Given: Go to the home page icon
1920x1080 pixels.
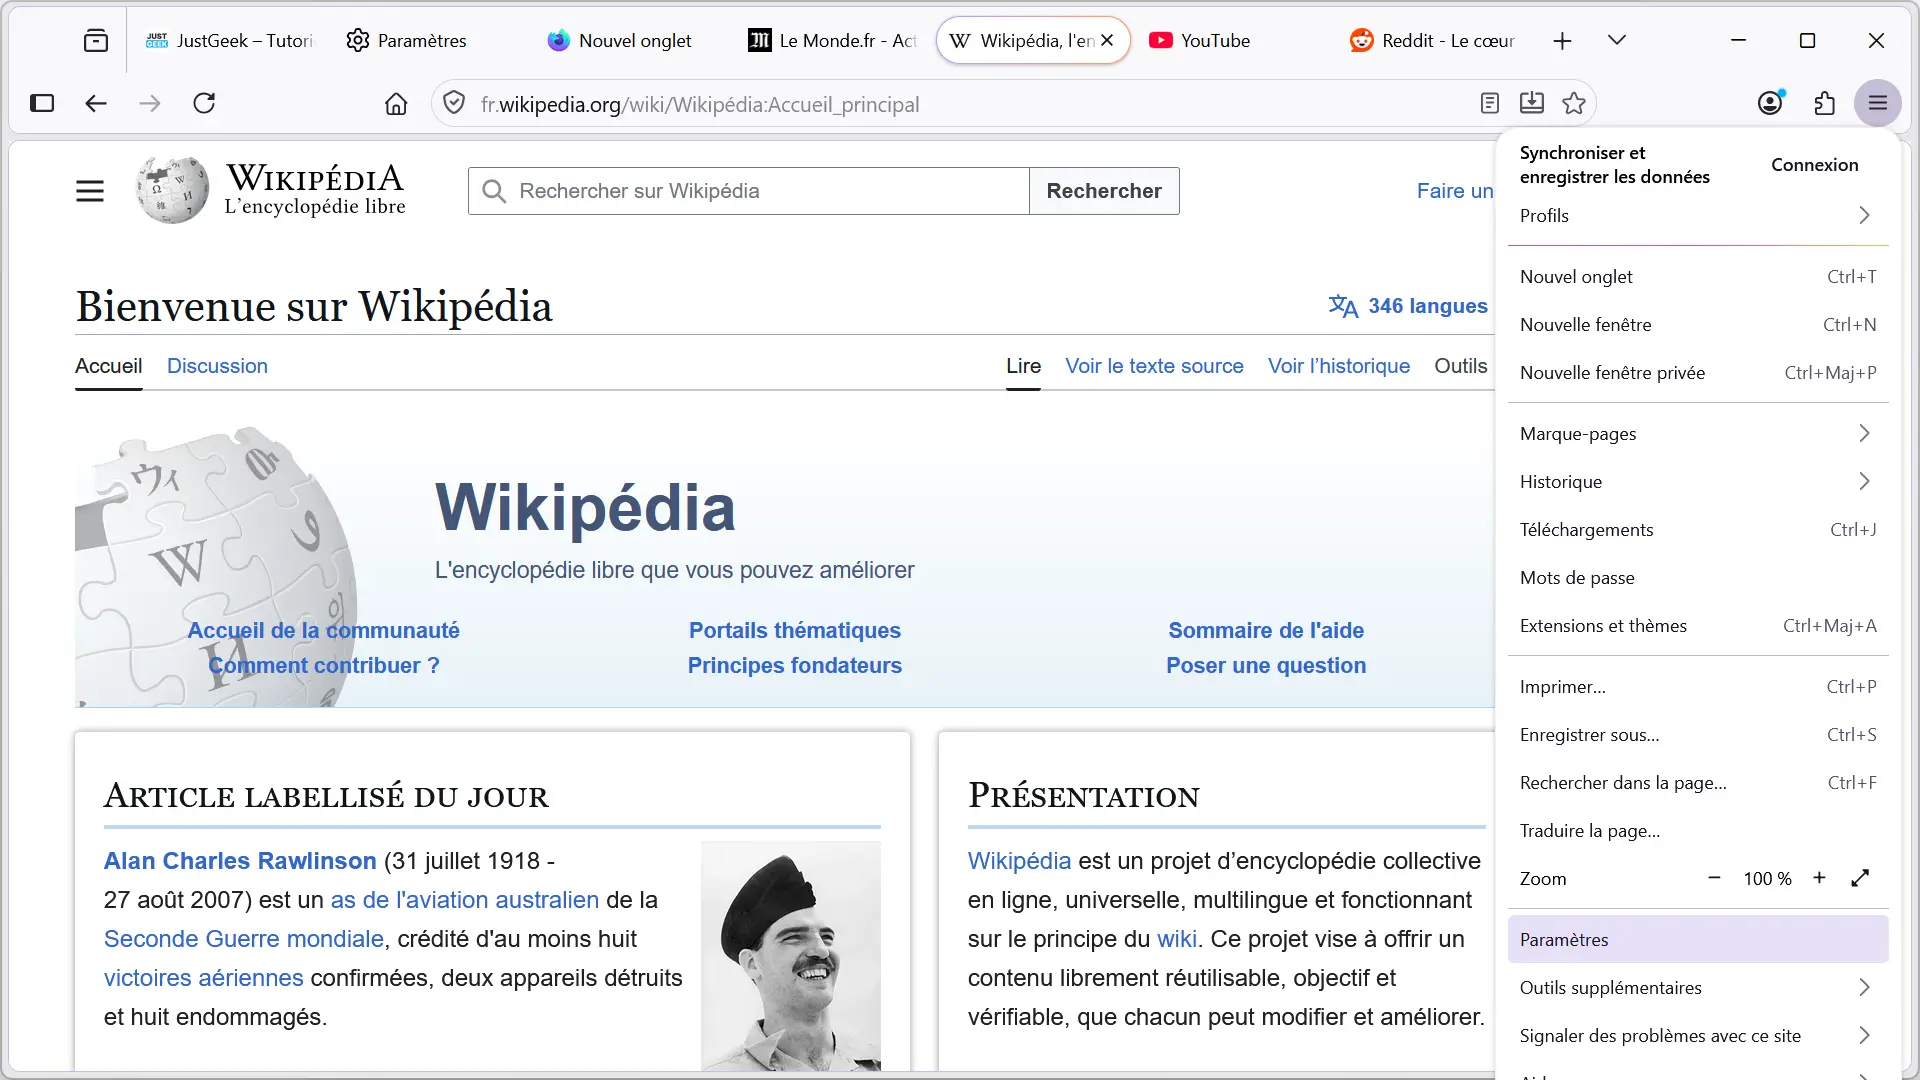Looking at the screenshot, I should (x=396, y=104).
